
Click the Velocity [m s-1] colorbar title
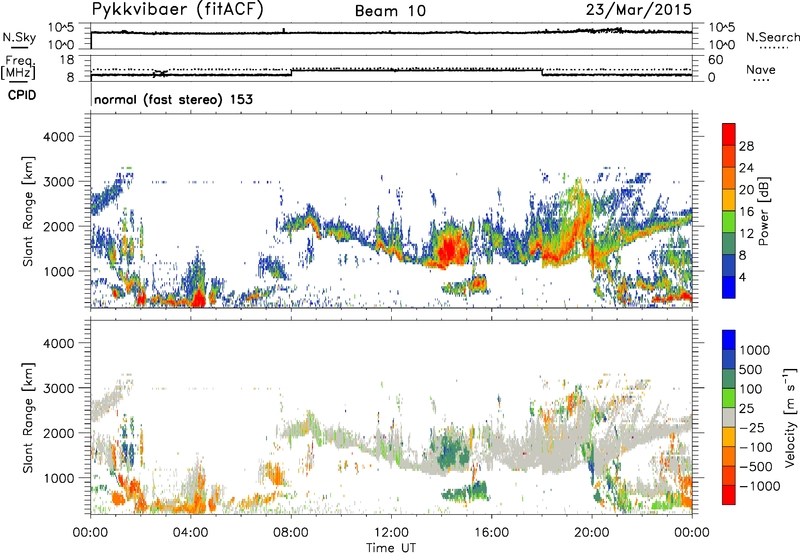coord(790,417)
